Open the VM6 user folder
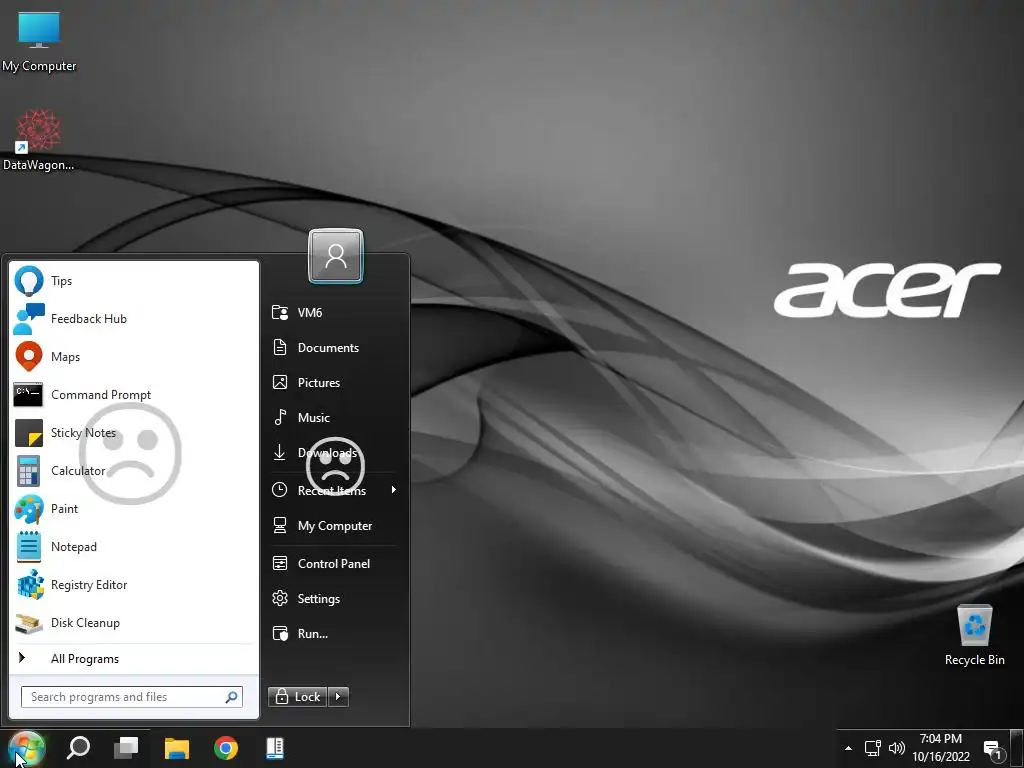1024x768 pixels. (x=333, y=313)
